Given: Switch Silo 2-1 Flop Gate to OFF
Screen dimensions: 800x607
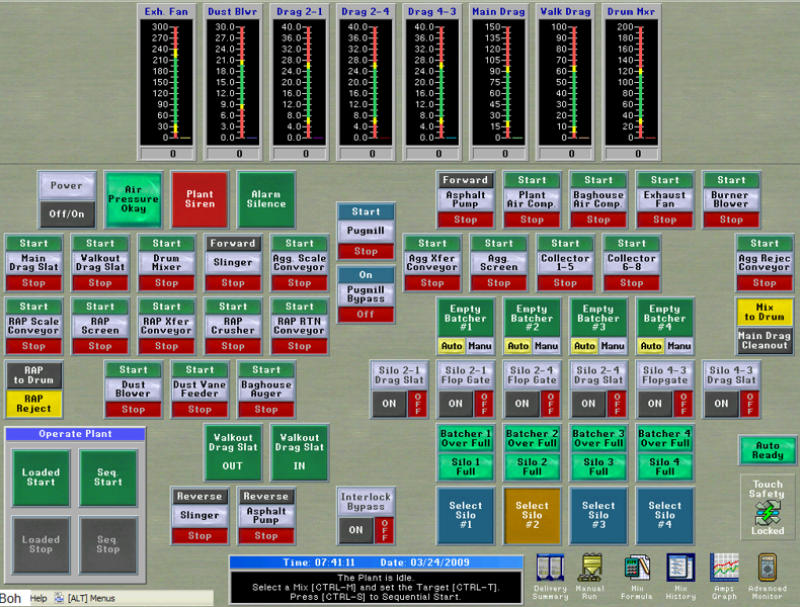Looking at the screenshot, I should pyautogui.click(x=483, y=403).
